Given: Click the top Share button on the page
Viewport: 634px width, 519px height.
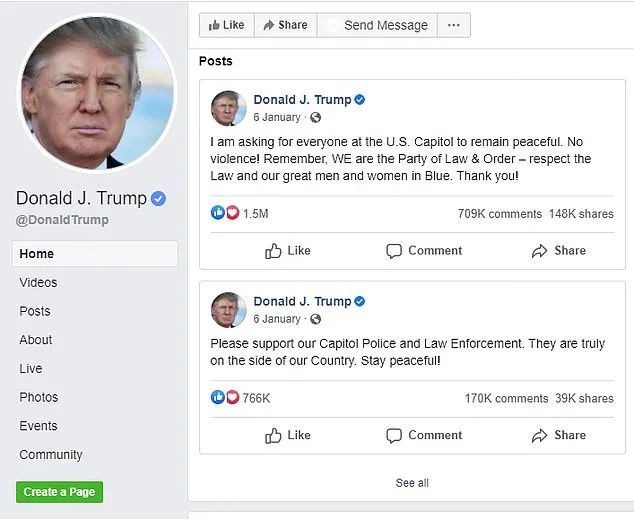Looking at the screenshot, I should pyautogui.click(x=285, y=25).
